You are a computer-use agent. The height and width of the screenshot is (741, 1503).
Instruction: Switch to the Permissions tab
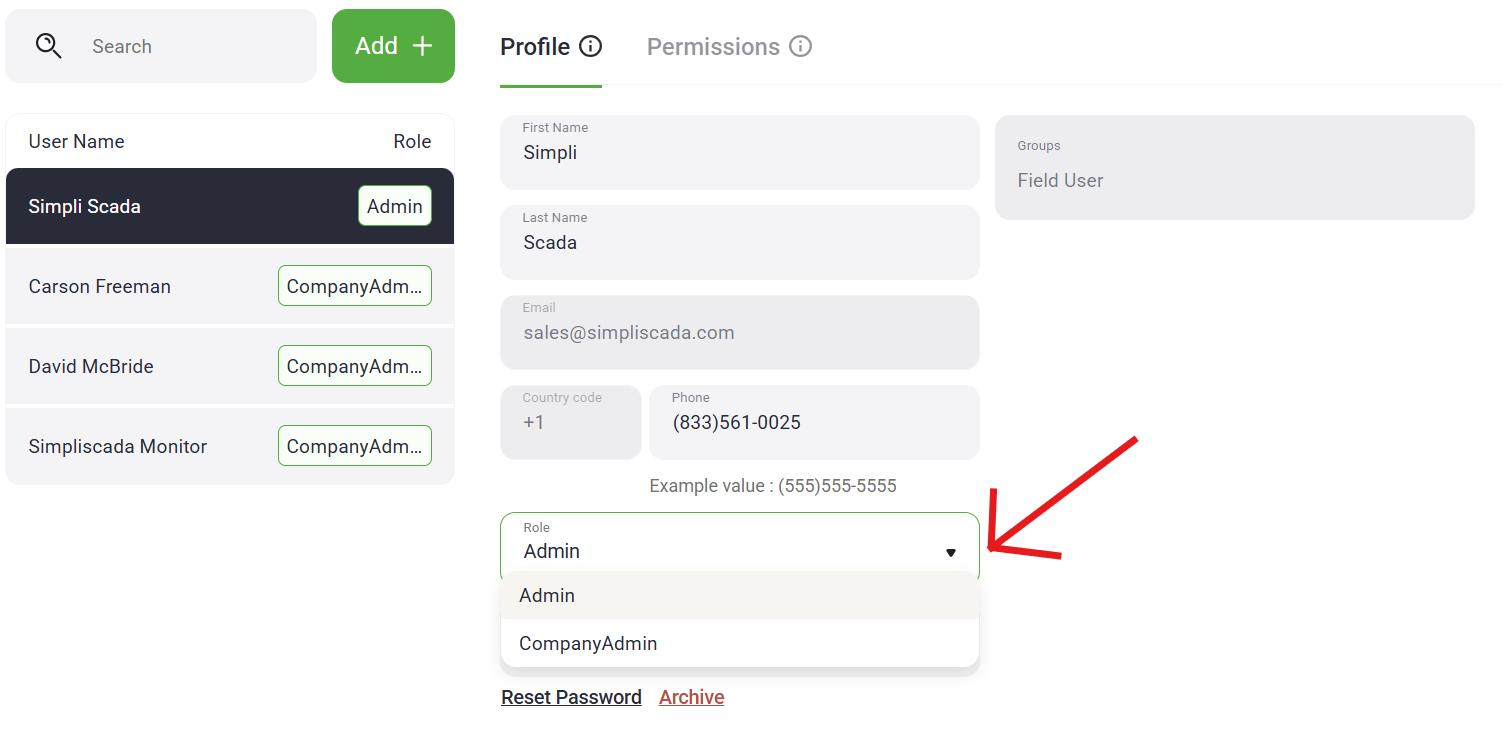pos(713,47)
